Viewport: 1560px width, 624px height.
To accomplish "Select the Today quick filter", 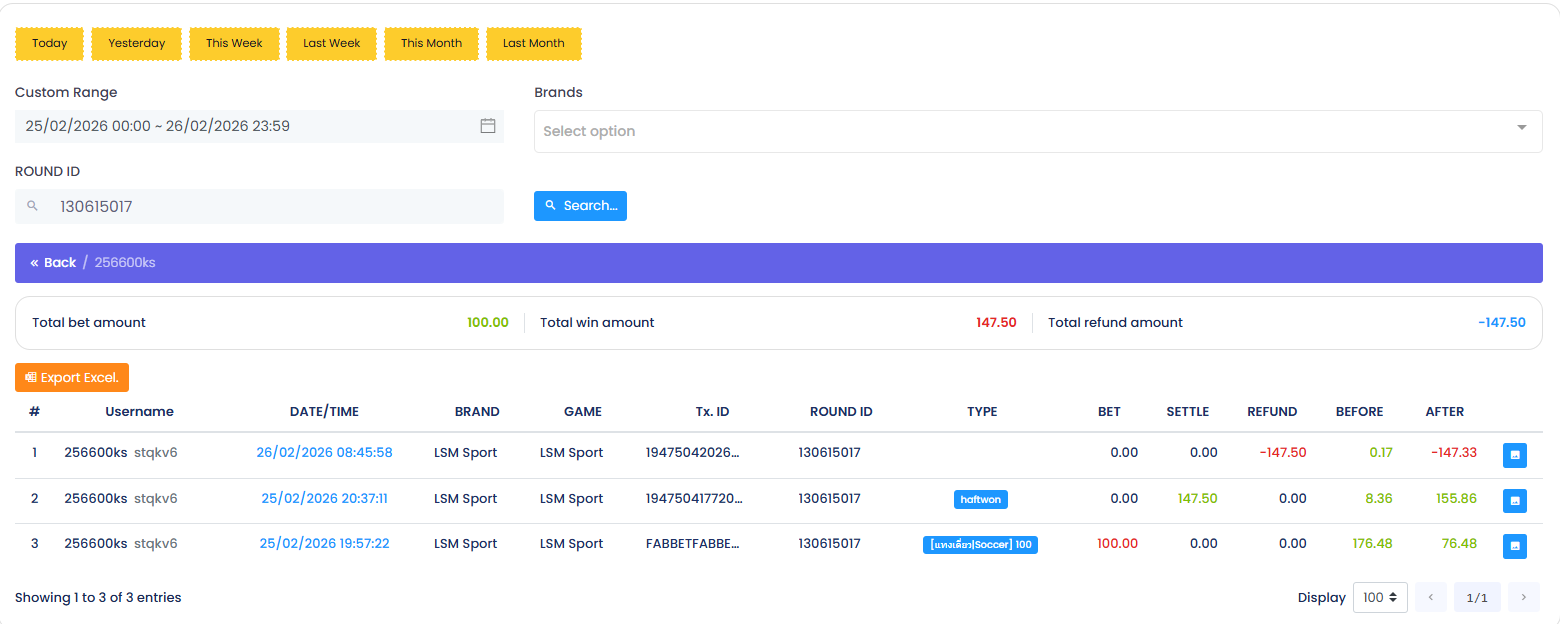I will tap(49, 44).
